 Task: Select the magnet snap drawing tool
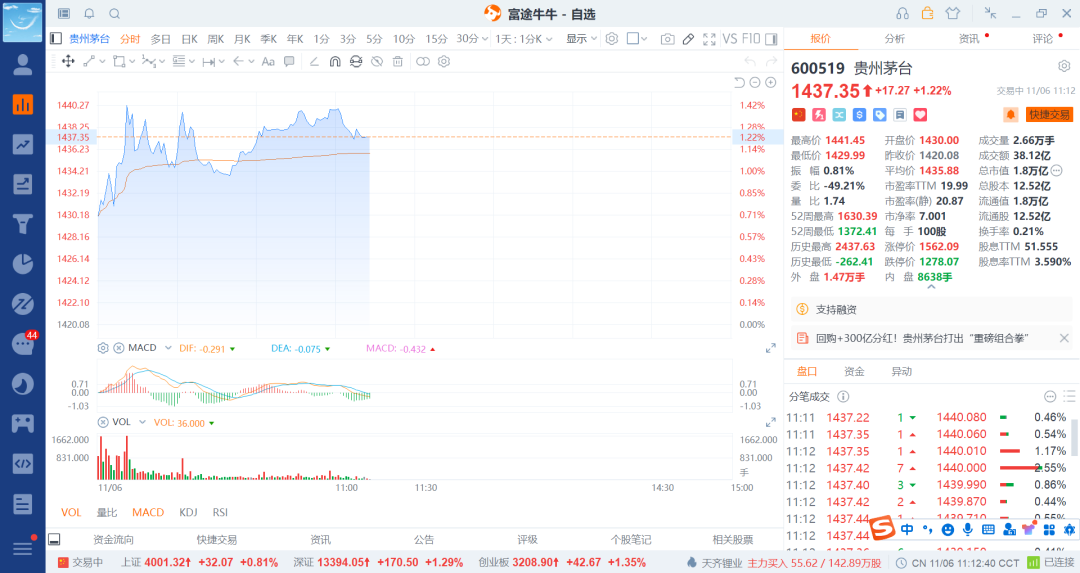[x=335, y=61]
